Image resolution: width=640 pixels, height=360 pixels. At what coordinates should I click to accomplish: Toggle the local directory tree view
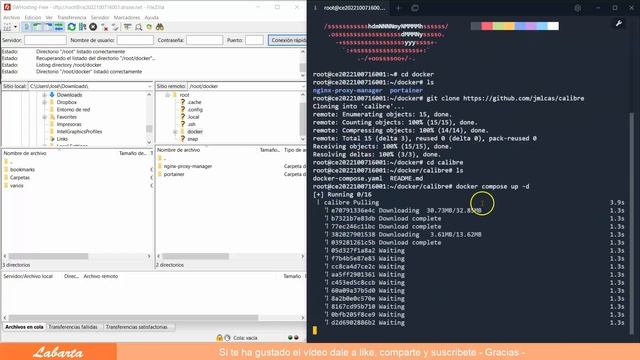pos(37,27)
